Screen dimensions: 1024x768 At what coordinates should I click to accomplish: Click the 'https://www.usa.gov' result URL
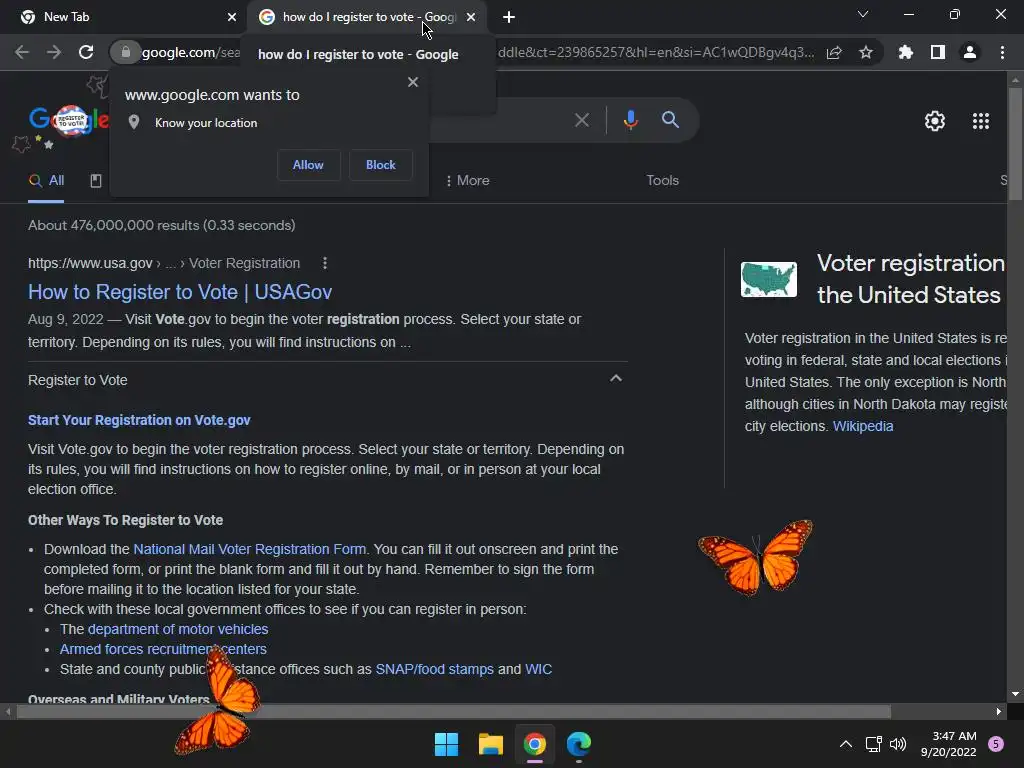(x=90, y=263)
